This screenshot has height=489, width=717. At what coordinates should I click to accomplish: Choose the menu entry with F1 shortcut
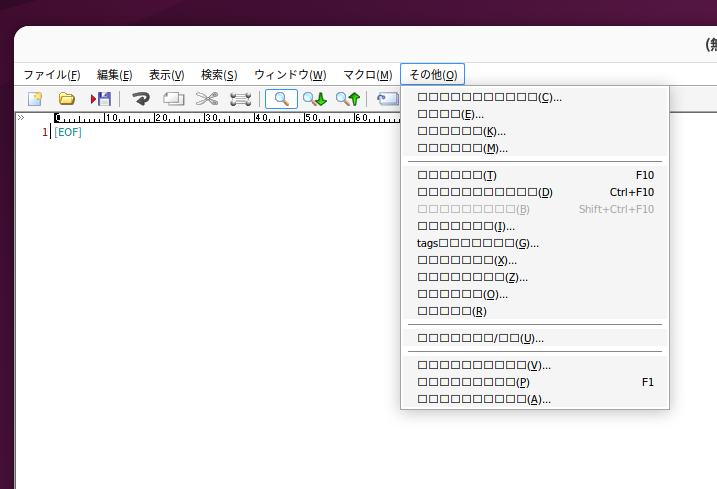click(x=535, y=382)
